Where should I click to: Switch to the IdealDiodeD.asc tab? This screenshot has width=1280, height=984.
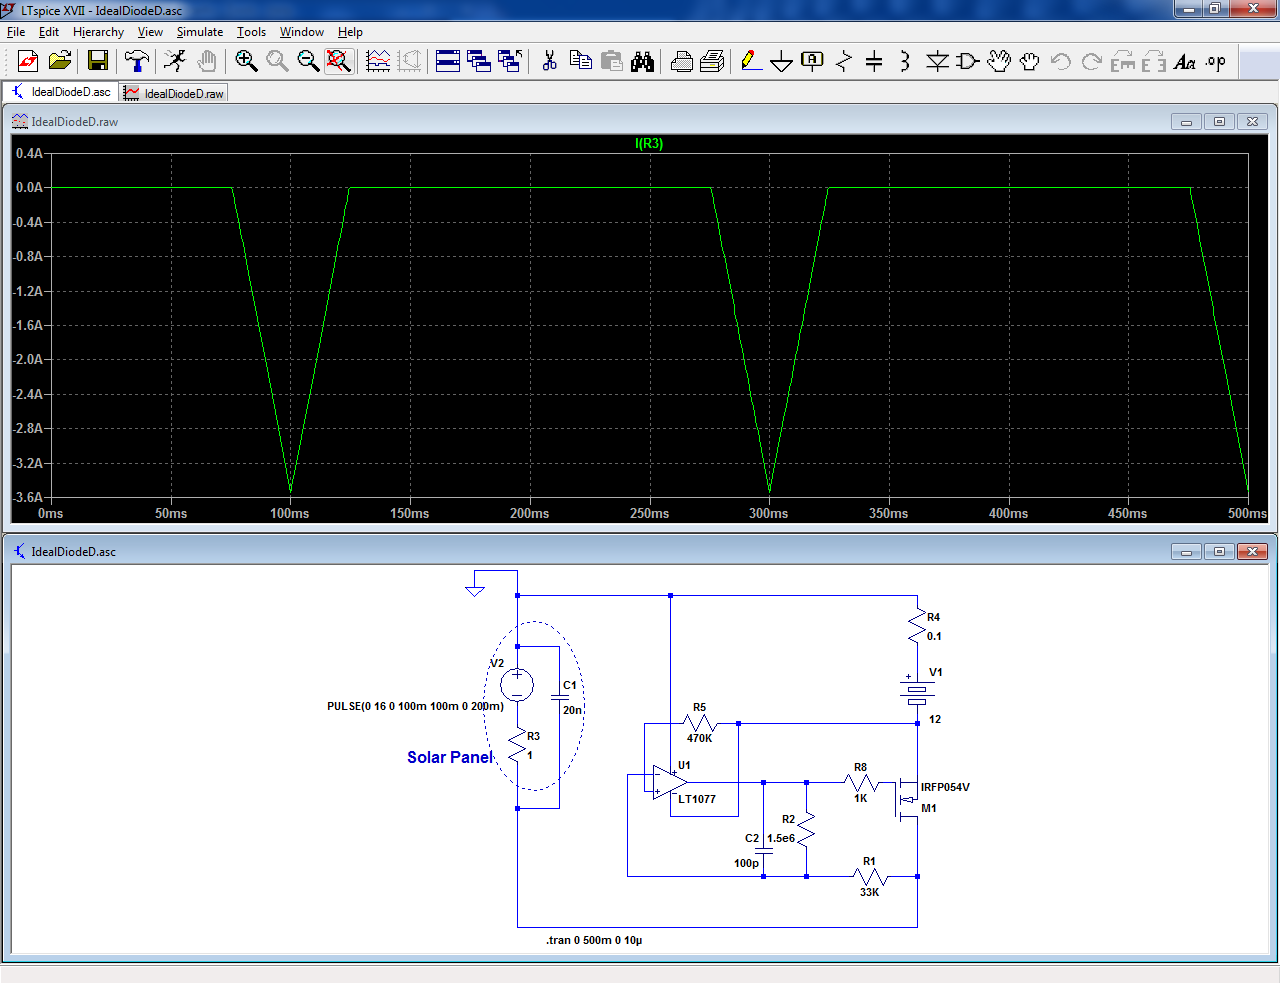tap(60, 92)
